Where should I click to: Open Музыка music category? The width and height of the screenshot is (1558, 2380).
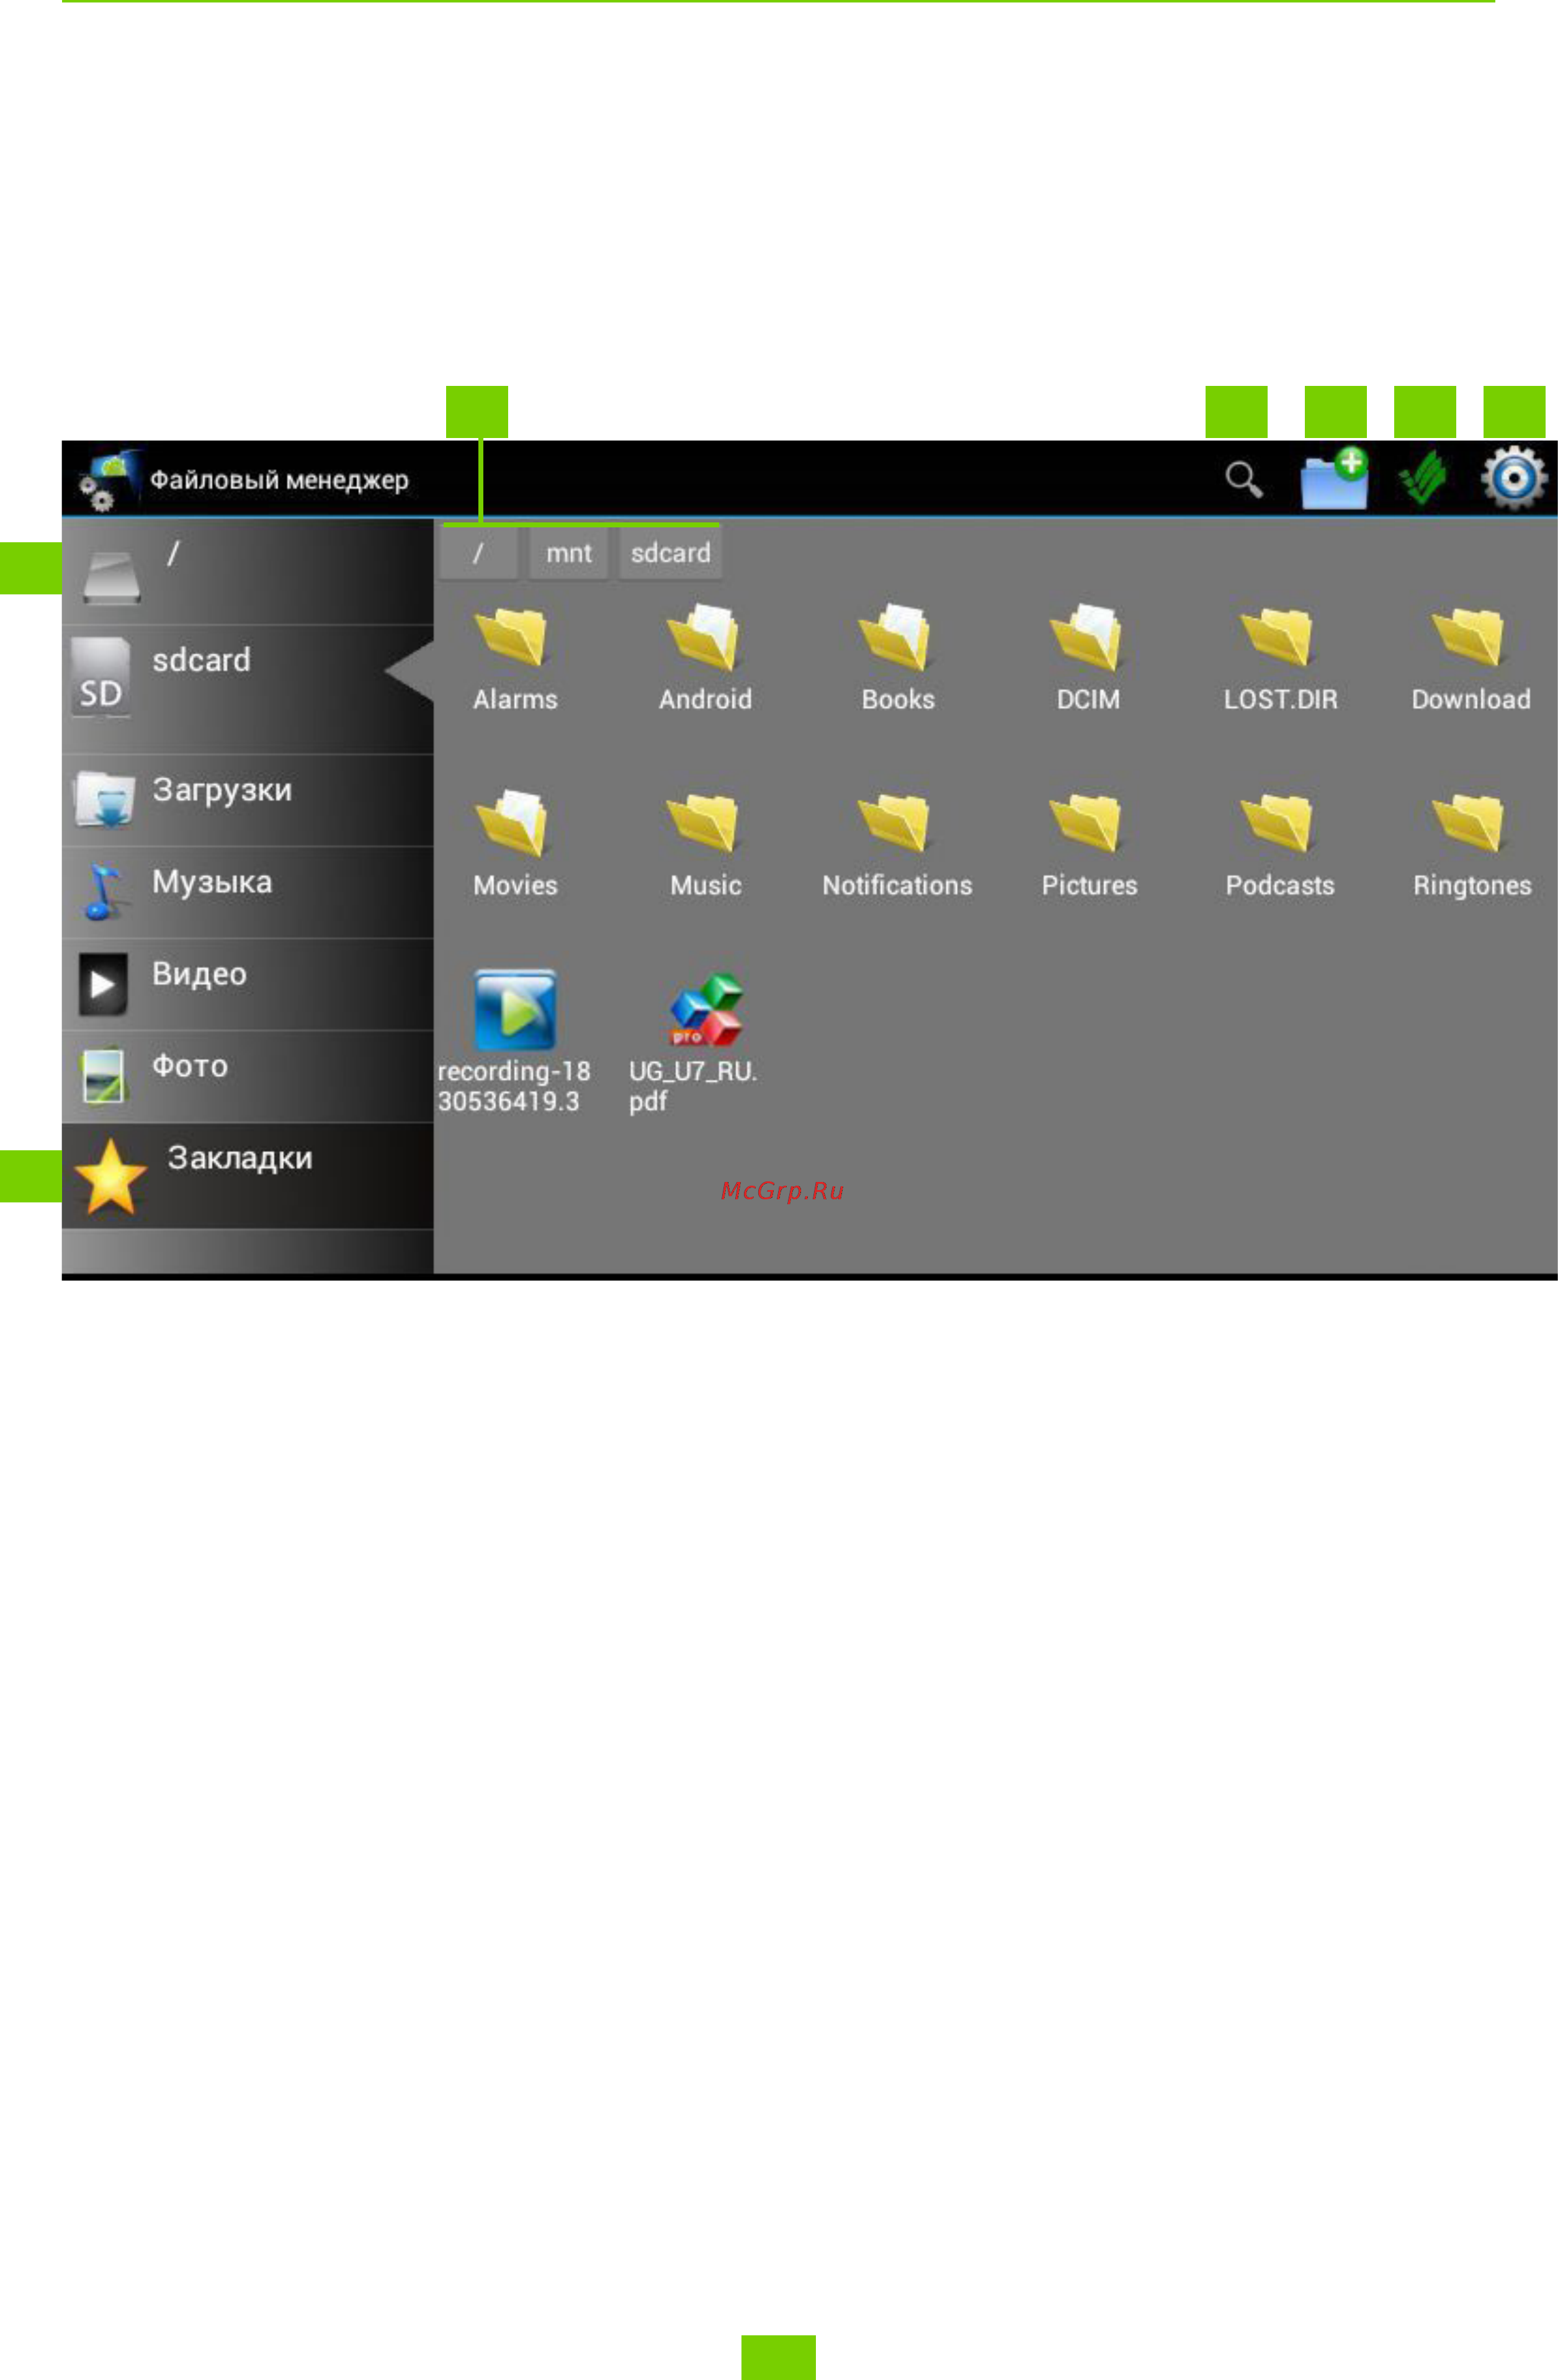pos(248,893)
